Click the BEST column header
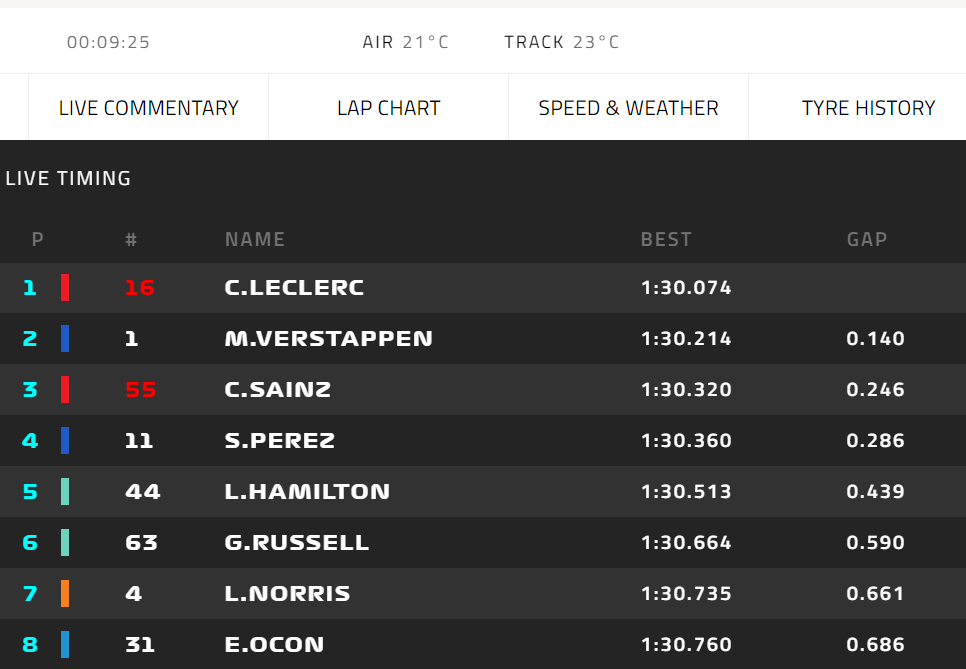Viewport: 966px width, 669px height. (x=666, y=240)
